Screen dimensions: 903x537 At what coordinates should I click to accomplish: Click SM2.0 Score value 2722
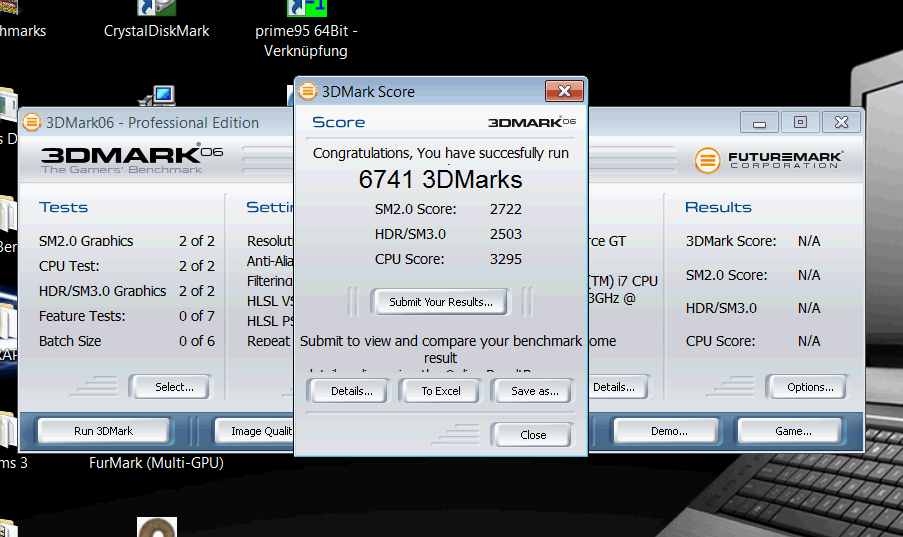coord(506,209)
